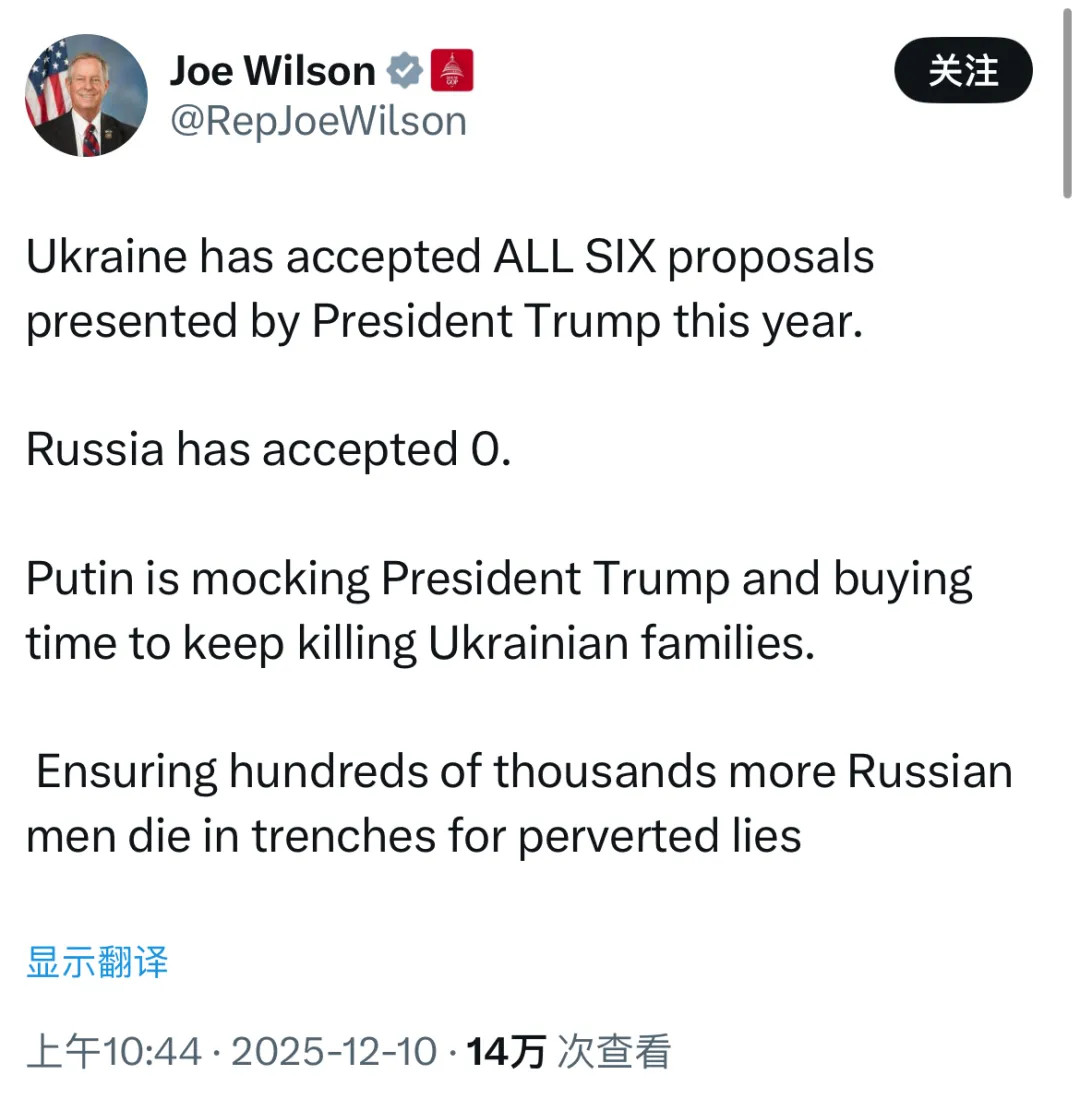Click the words "perverted lies" ending the post

[659, 837]
